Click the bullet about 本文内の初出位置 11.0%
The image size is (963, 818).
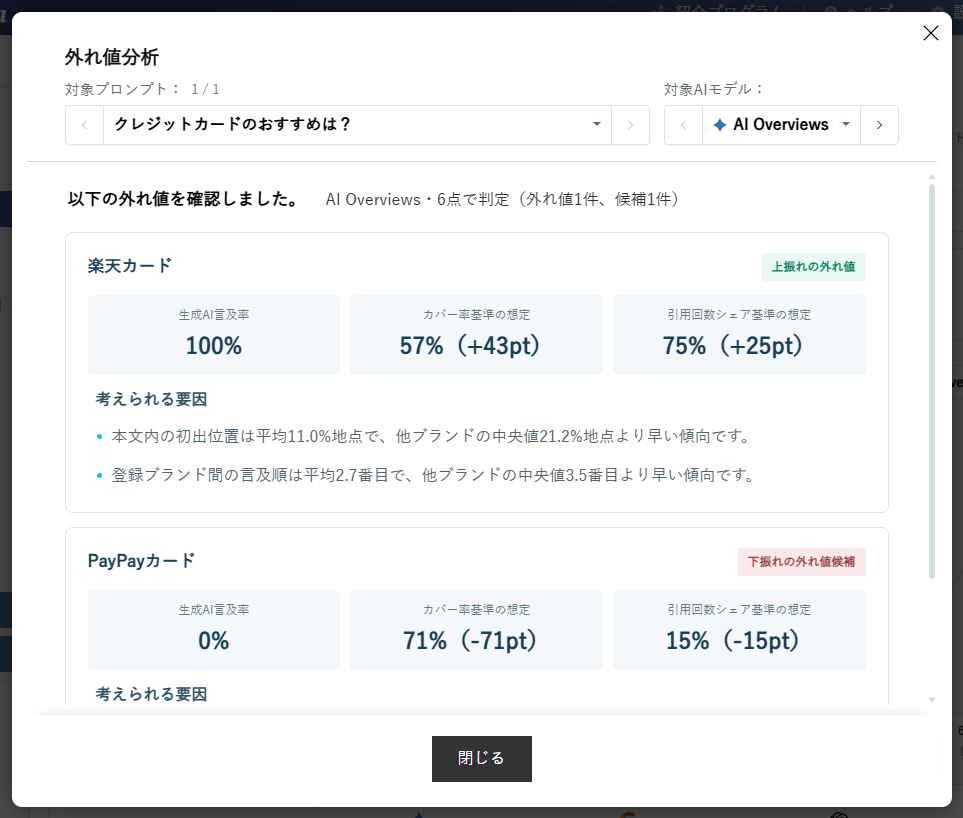point(432,436)
